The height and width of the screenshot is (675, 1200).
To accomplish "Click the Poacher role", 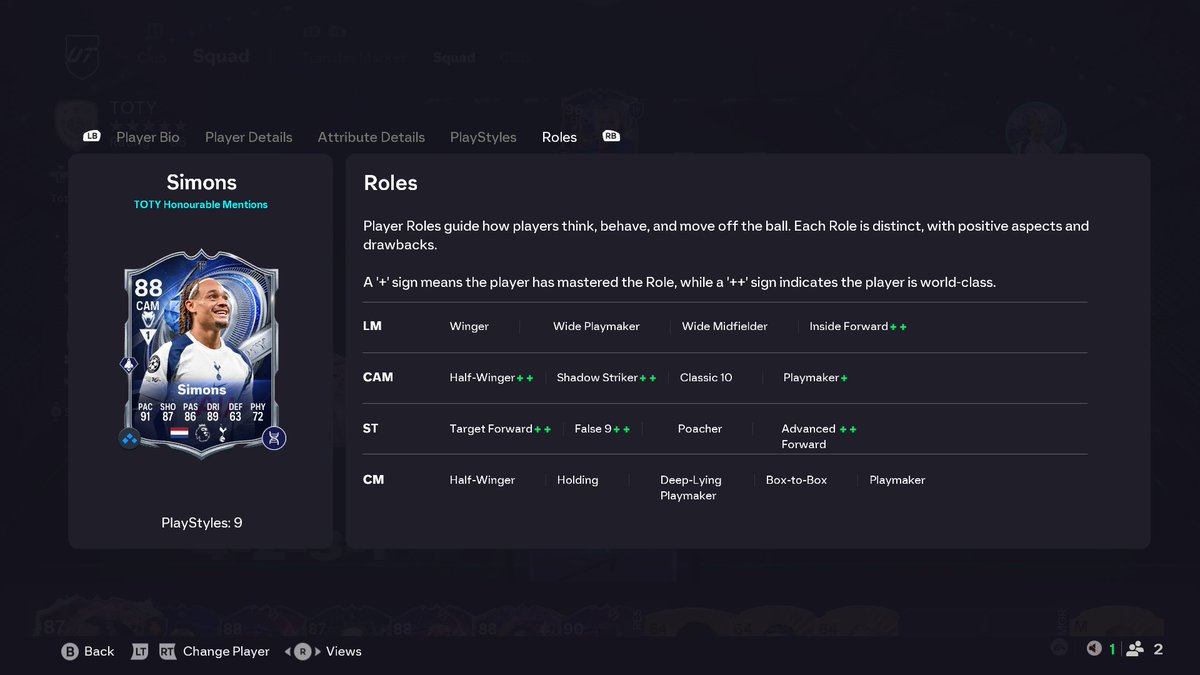I will pyautogui.click(x=700, y=429).
